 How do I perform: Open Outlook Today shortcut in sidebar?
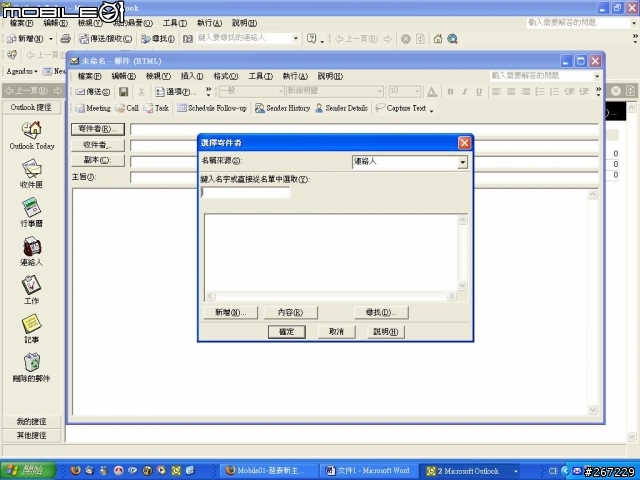coord(32,136)
